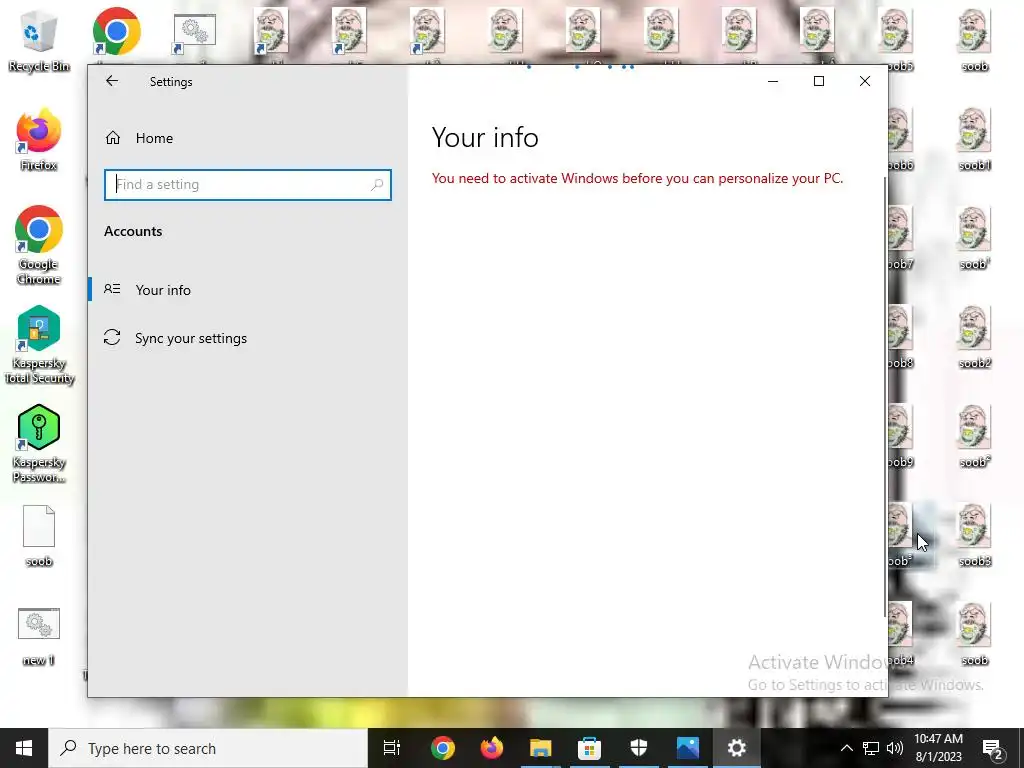Click the Accounts section heading
1024x768 pixels.
pos(133,231)
